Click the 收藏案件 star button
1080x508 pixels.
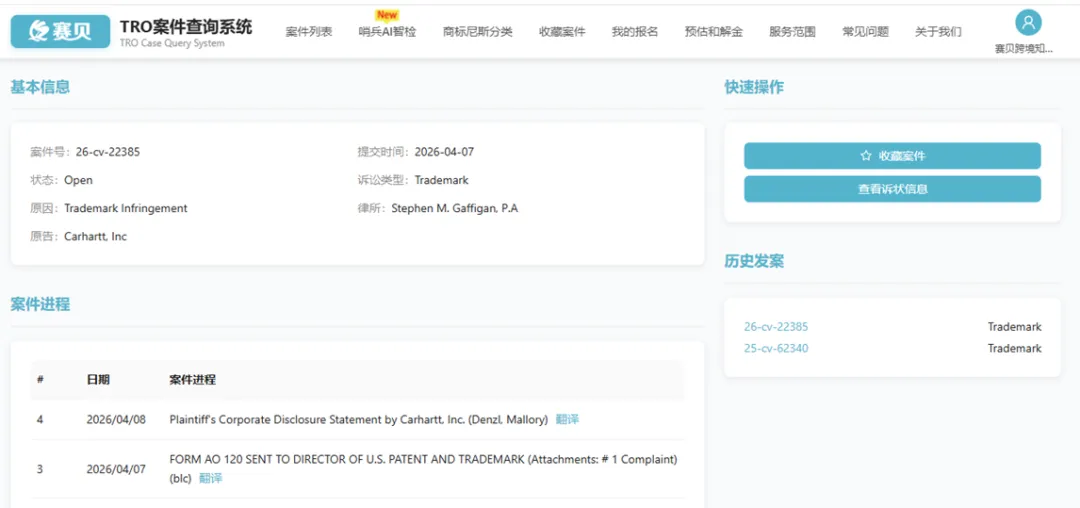point(892,156)
